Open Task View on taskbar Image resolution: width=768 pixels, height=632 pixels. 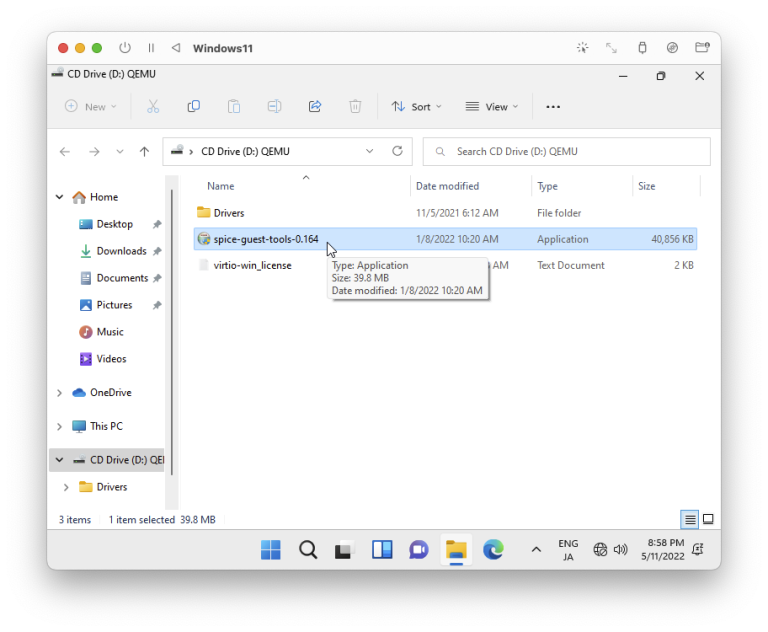345,550
